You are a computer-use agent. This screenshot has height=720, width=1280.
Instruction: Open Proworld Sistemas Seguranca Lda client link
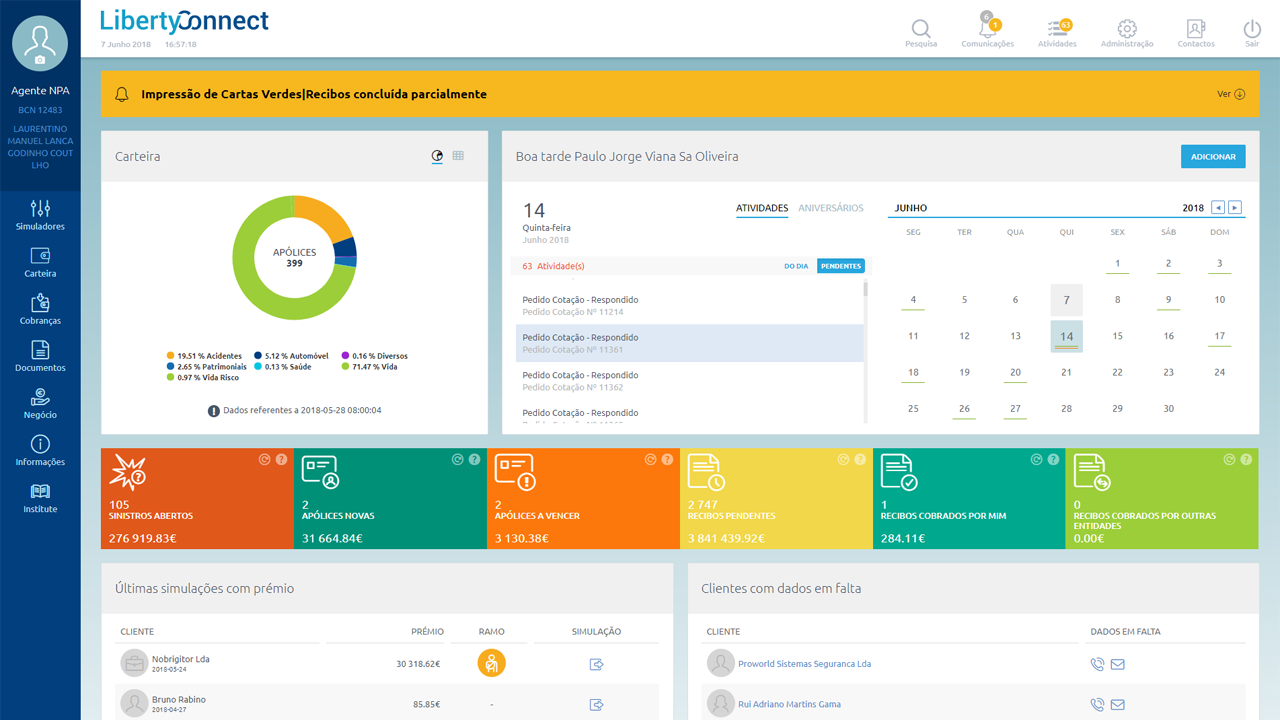pos(804,664)
